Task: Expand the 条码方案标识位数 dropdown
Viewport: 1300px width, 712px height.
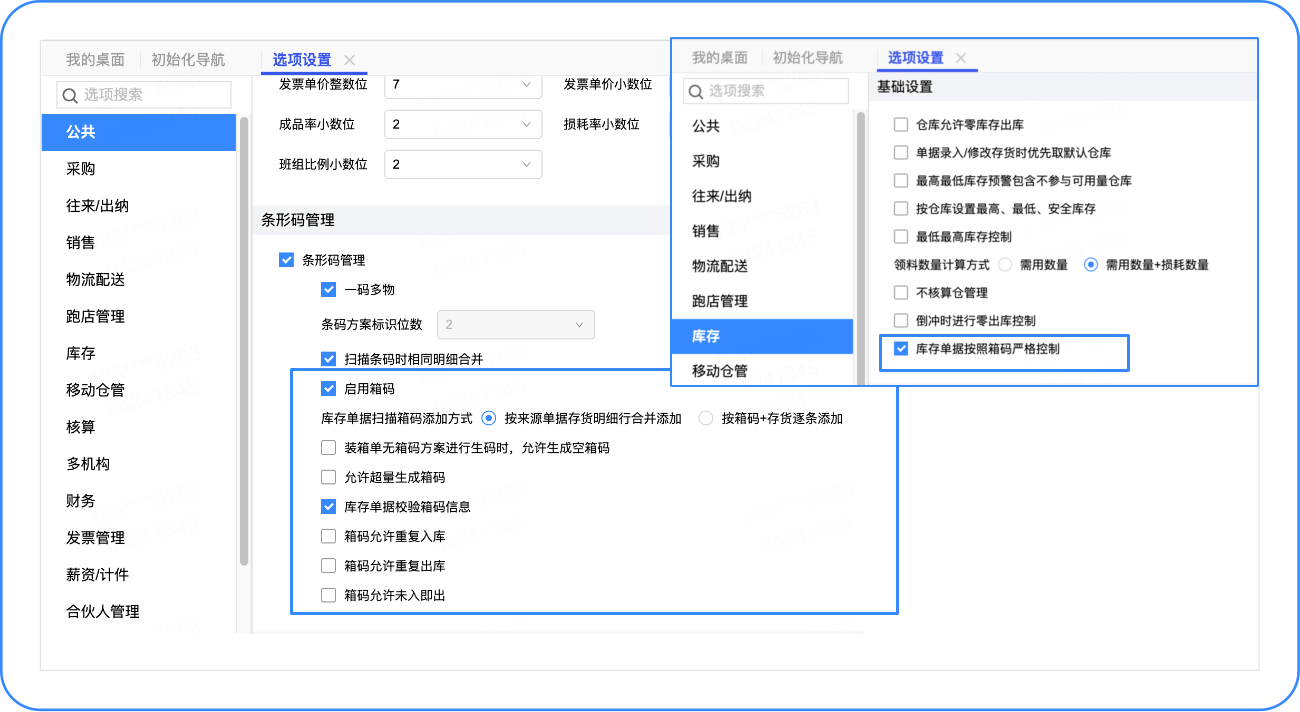Action: click(515, 325)
